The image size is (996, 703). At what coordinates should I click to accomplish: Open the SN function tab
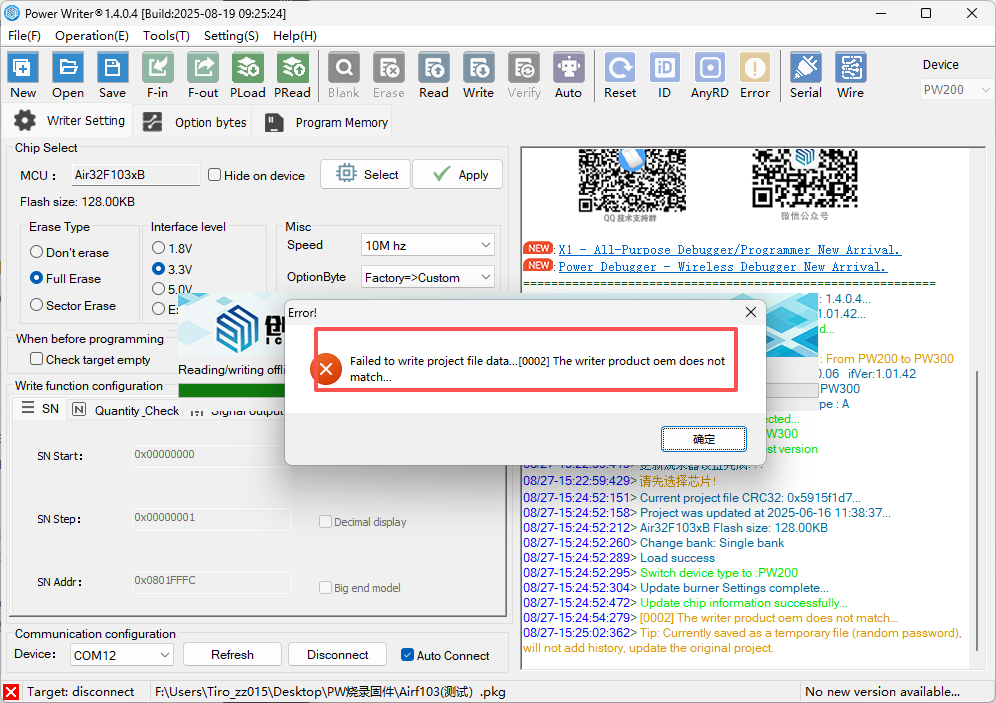pos(40,408)
